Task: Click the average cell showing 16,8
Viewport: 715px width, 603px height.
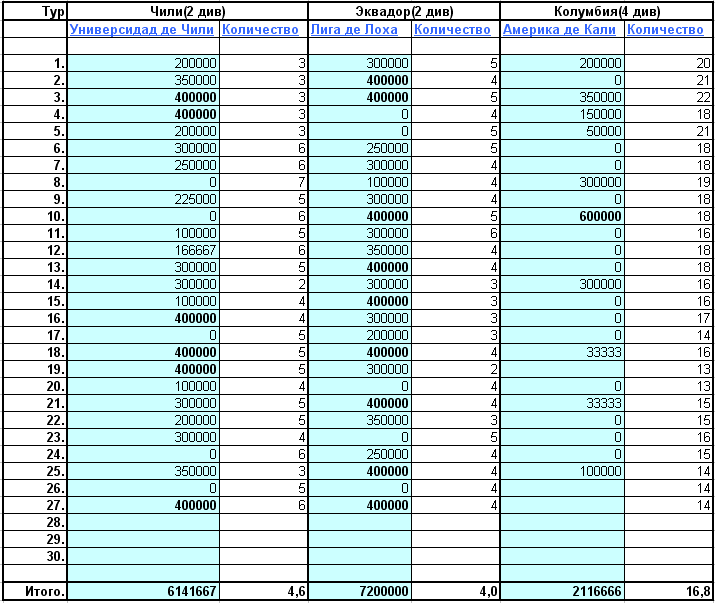Action: 669,592
